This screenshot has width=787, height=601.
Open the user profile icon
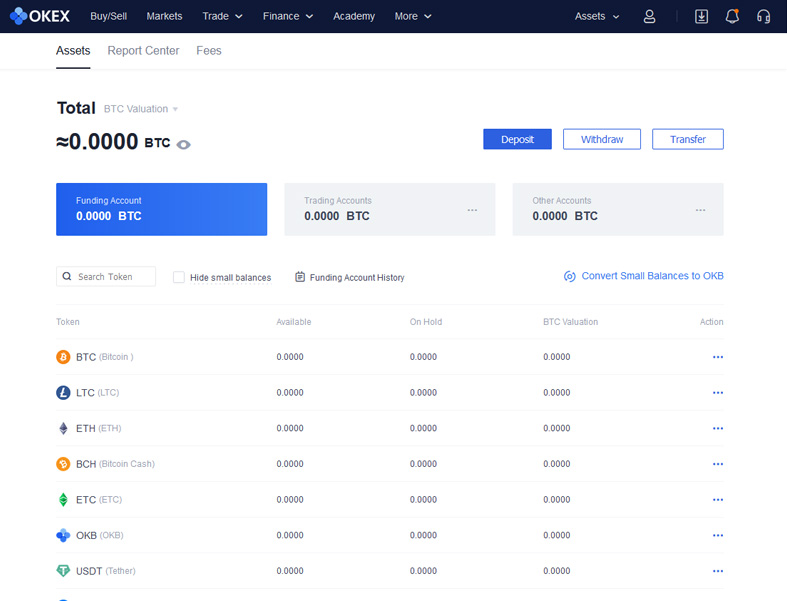649,17
